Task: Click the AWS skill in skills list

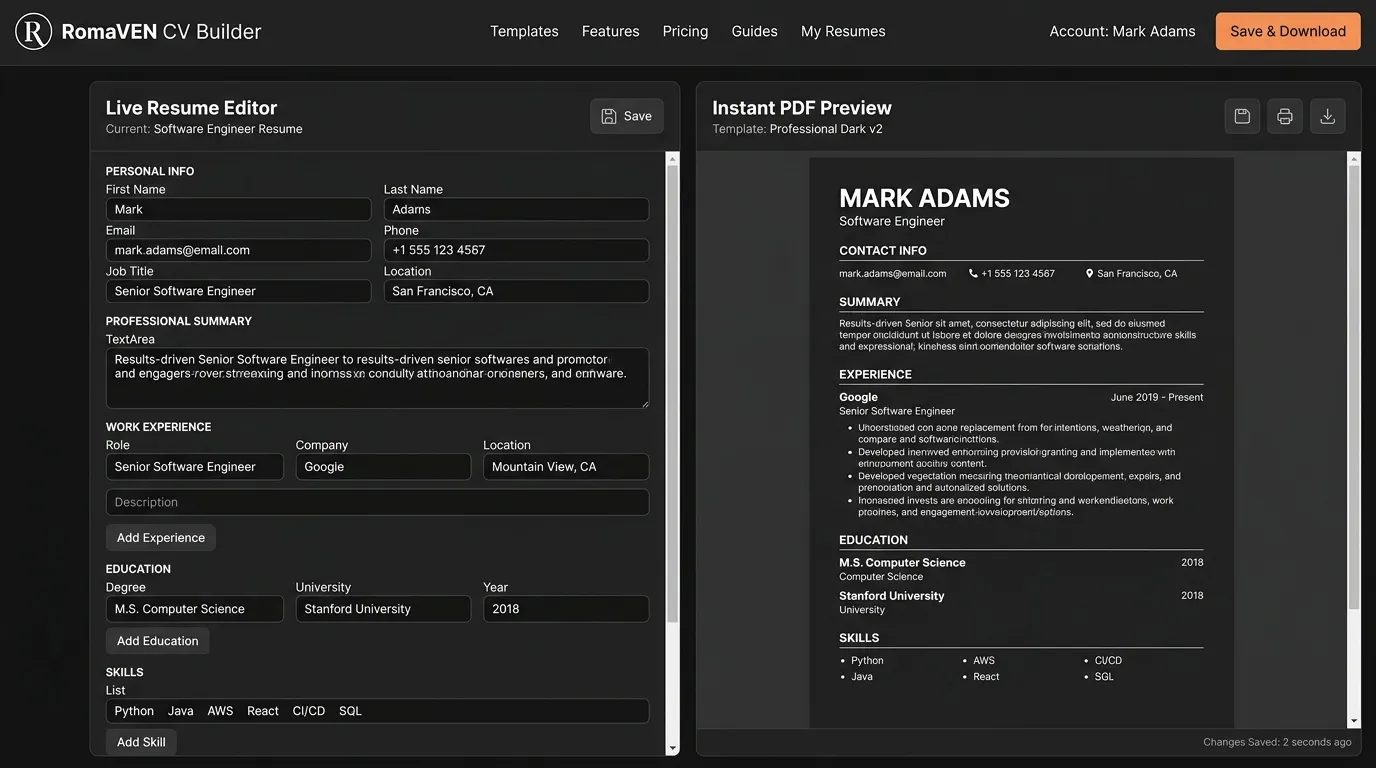Action: [x=220, y=711]
